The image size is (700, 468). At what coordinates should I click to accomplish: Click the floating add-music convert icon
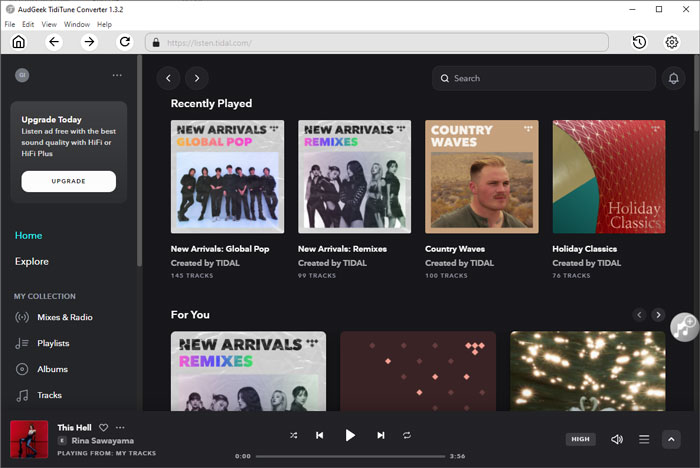pos(684,327)
